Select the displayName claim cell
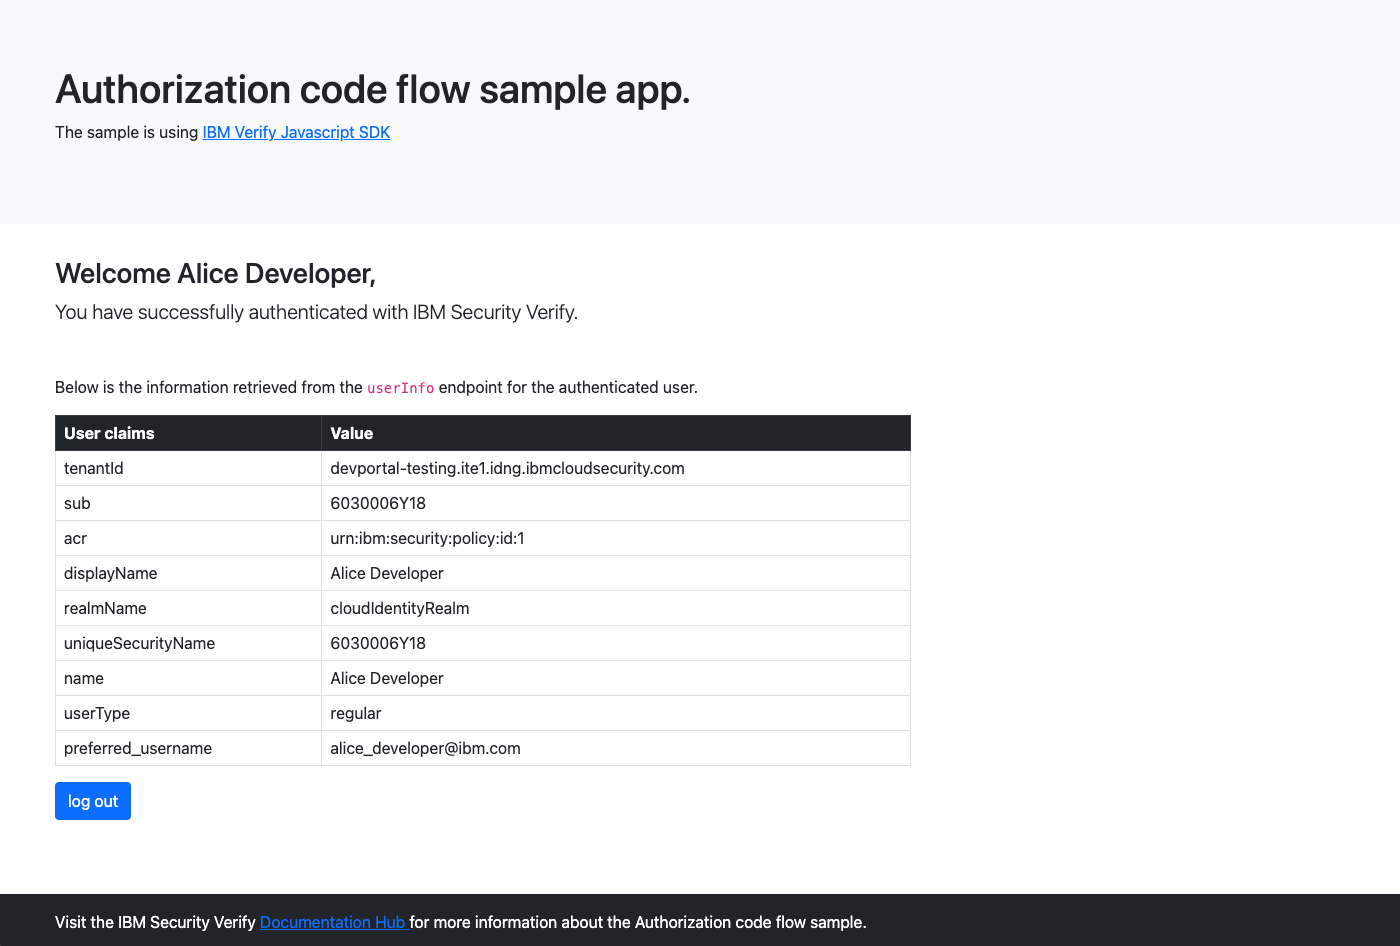 (111, 573)
